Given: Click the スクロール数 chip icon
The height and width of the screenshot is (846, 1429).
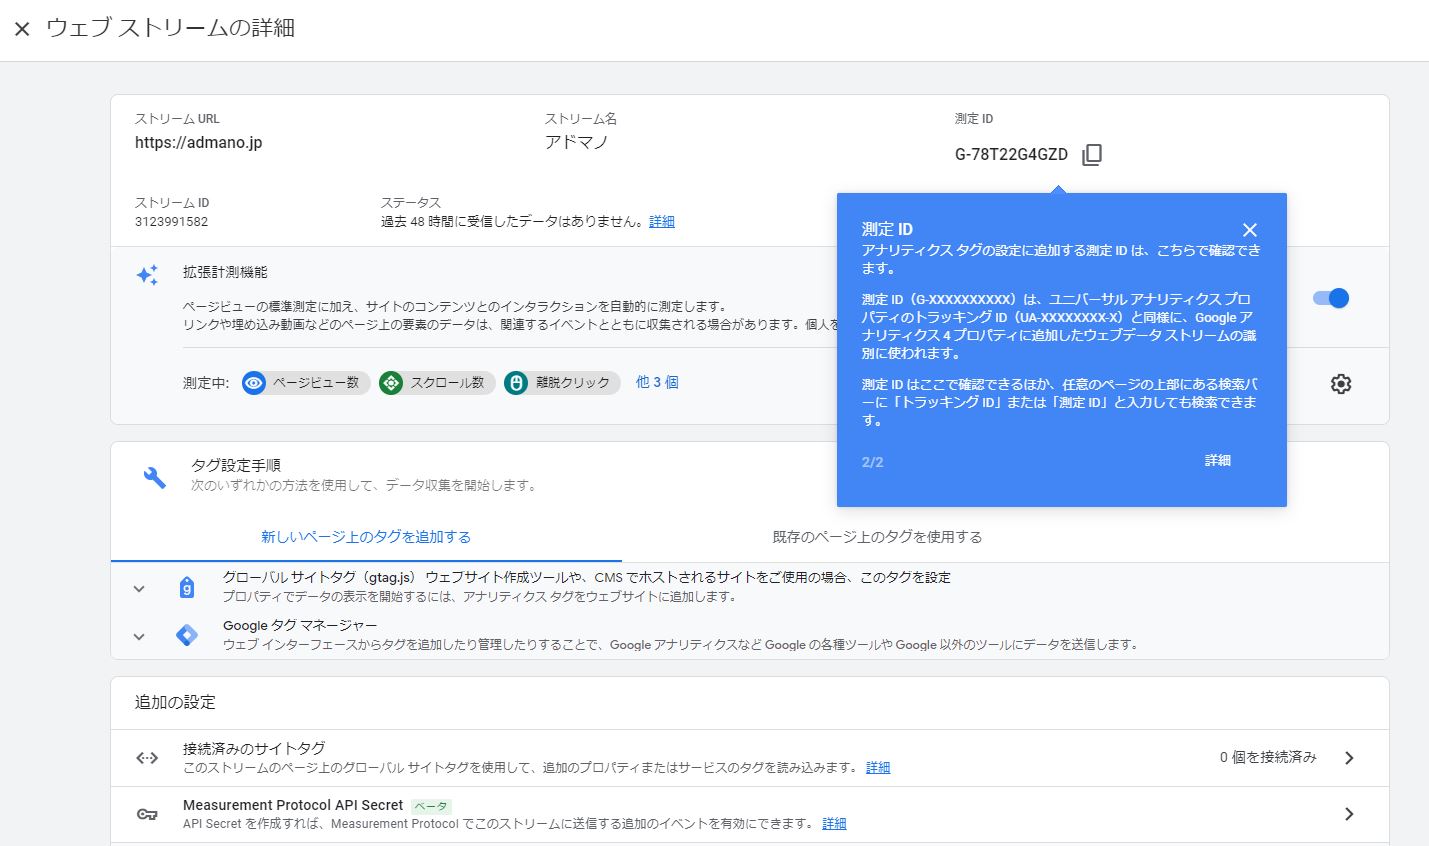Looking at the screenshot, I should pos(391,383).
